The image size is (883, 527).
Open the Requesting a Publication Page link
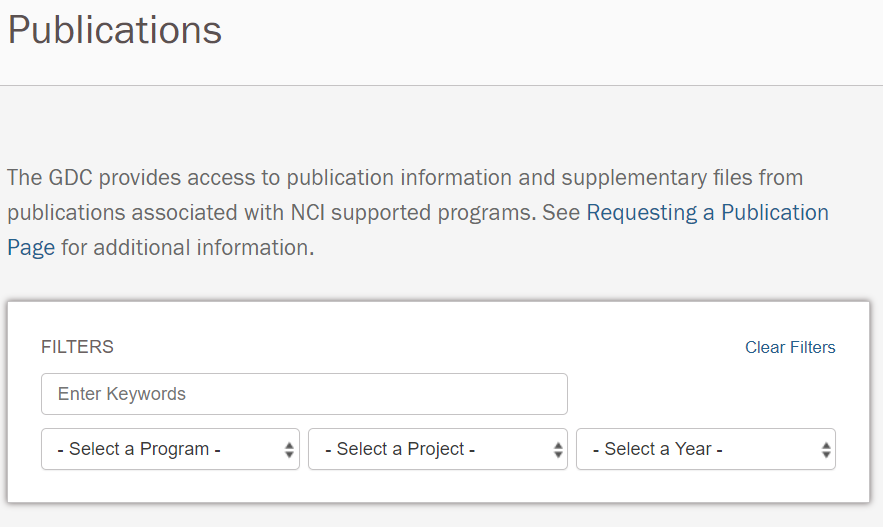707,213
